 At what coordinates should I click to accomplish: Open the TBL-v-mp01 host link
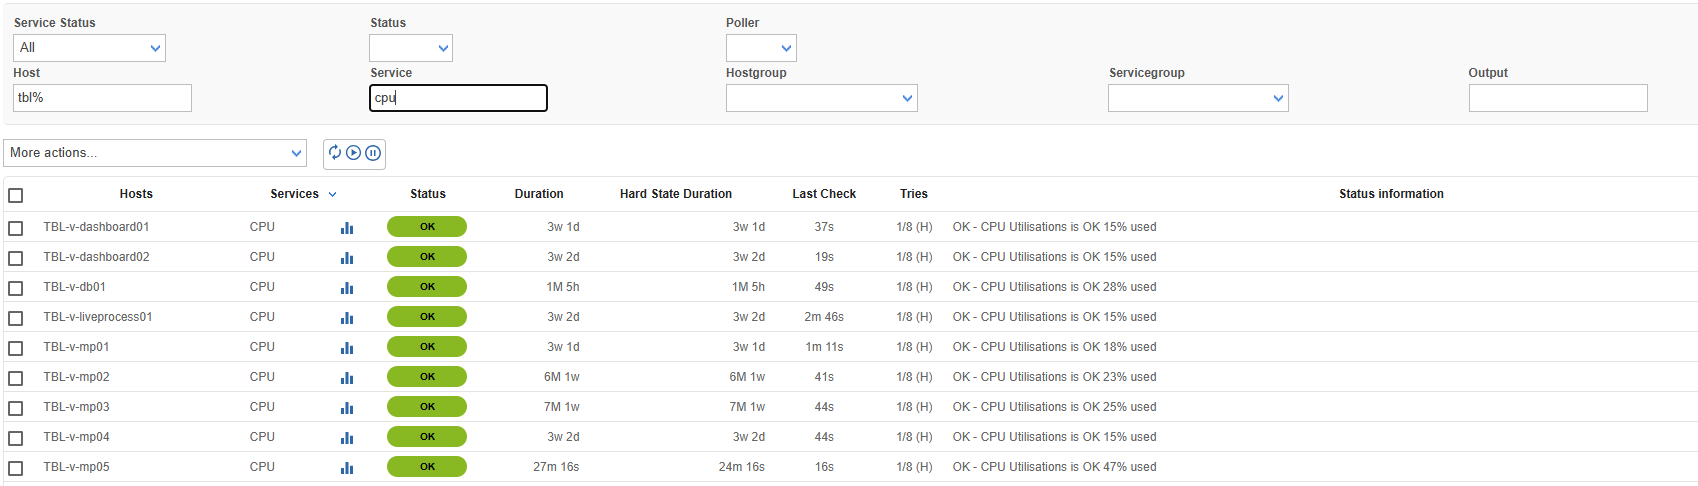(76, 347)
